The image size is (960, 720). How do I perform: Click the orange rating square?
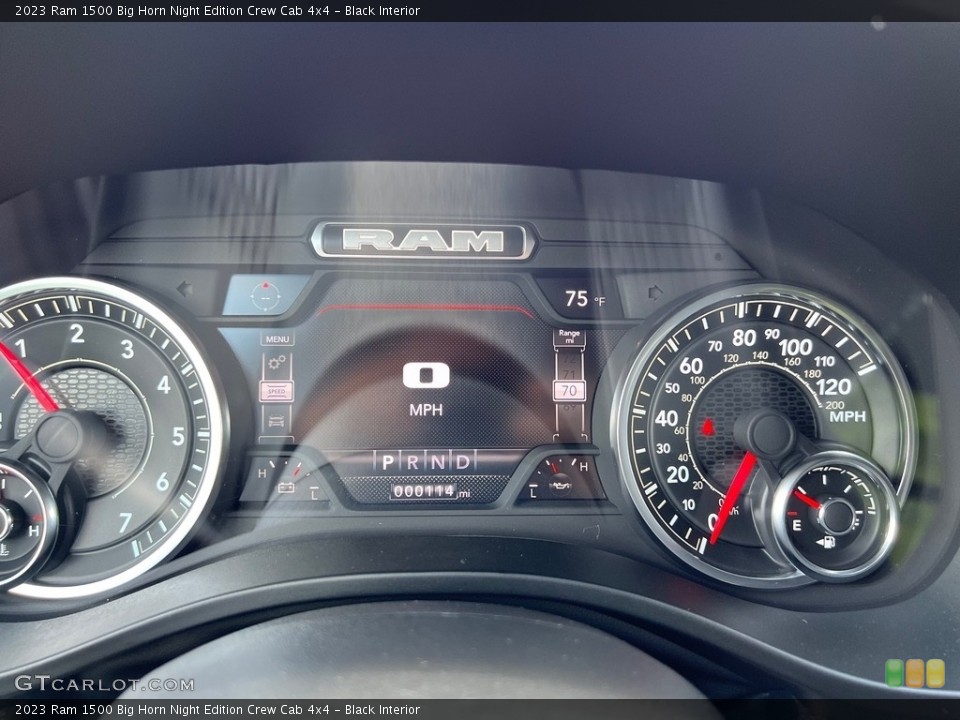coord(915,673)
